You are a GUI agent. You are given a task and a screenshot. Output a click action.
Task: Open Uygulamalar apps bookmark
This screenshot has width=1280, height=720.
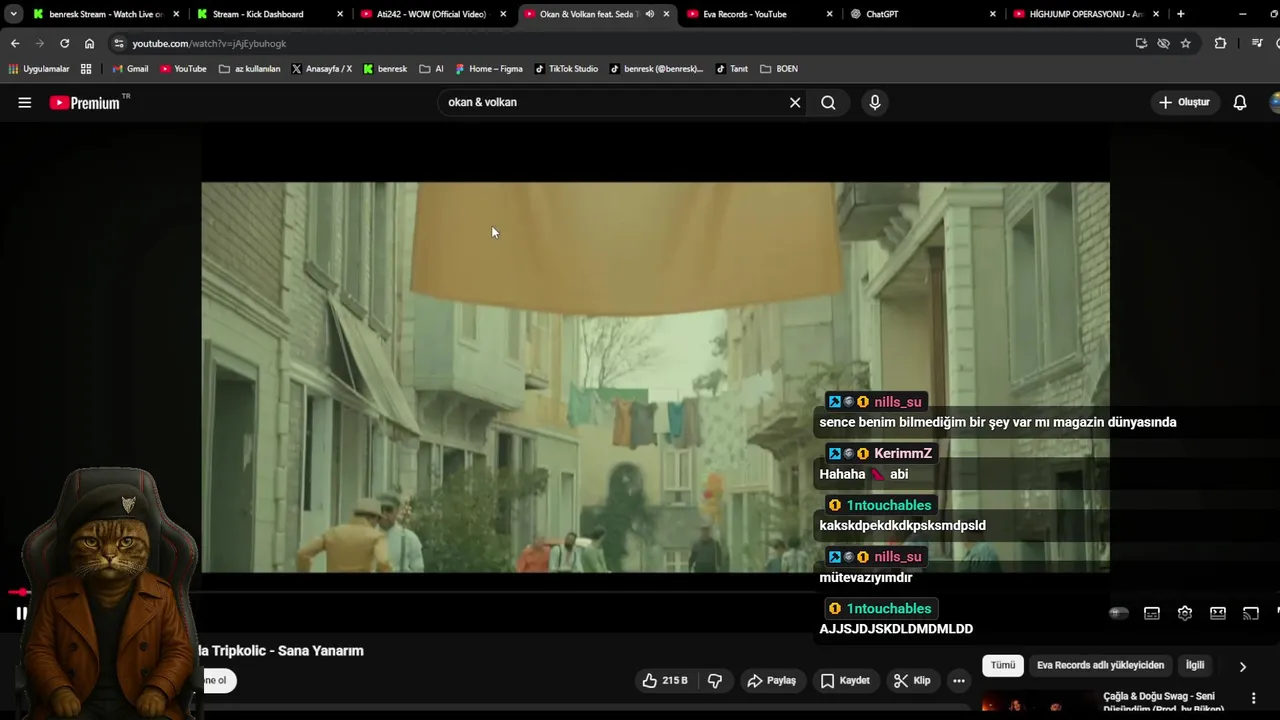click(x=39, y=69)
